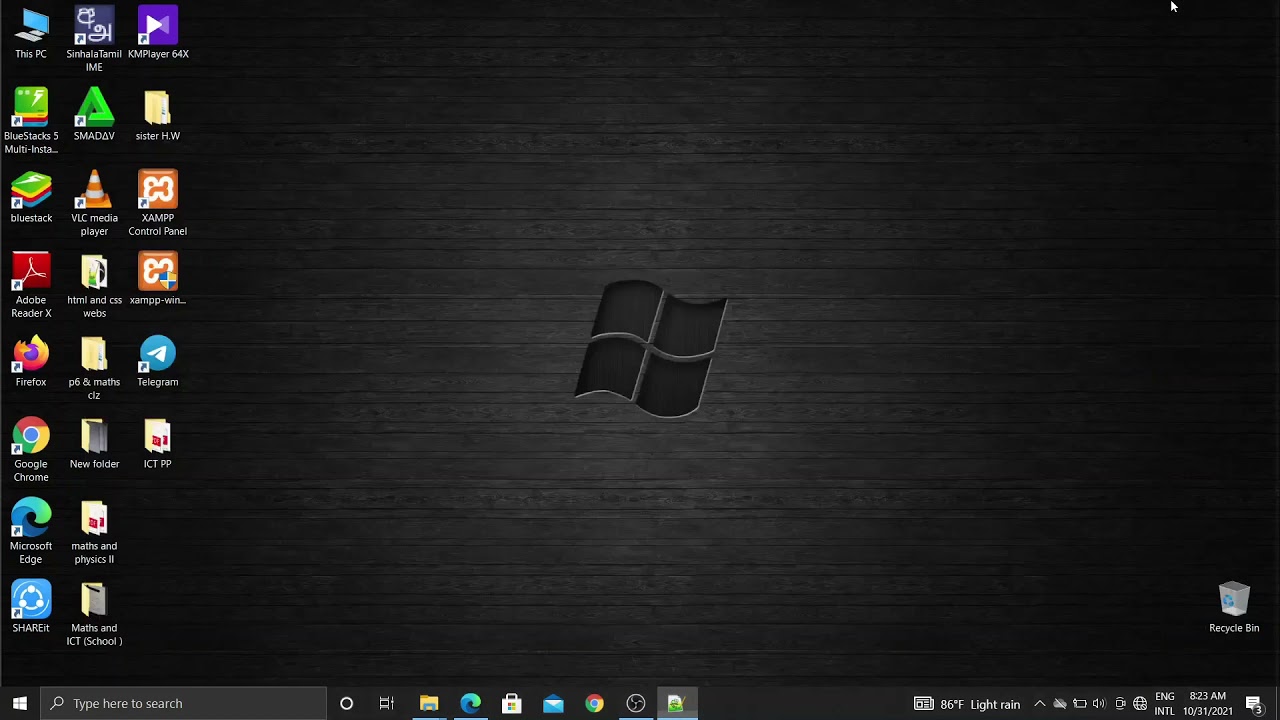Open the Meet Now tray icon

1120,704
